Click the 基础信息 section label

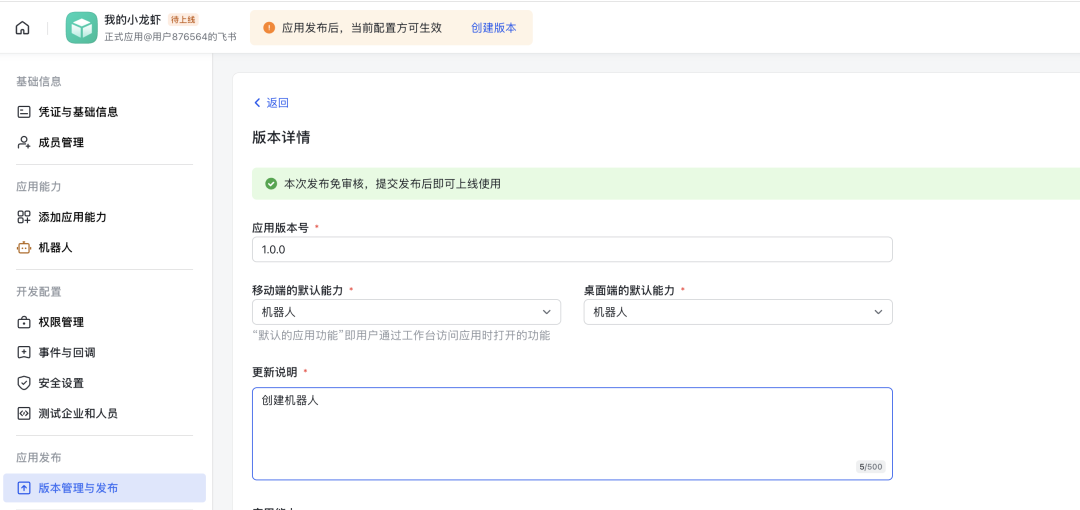pos(39,81)
